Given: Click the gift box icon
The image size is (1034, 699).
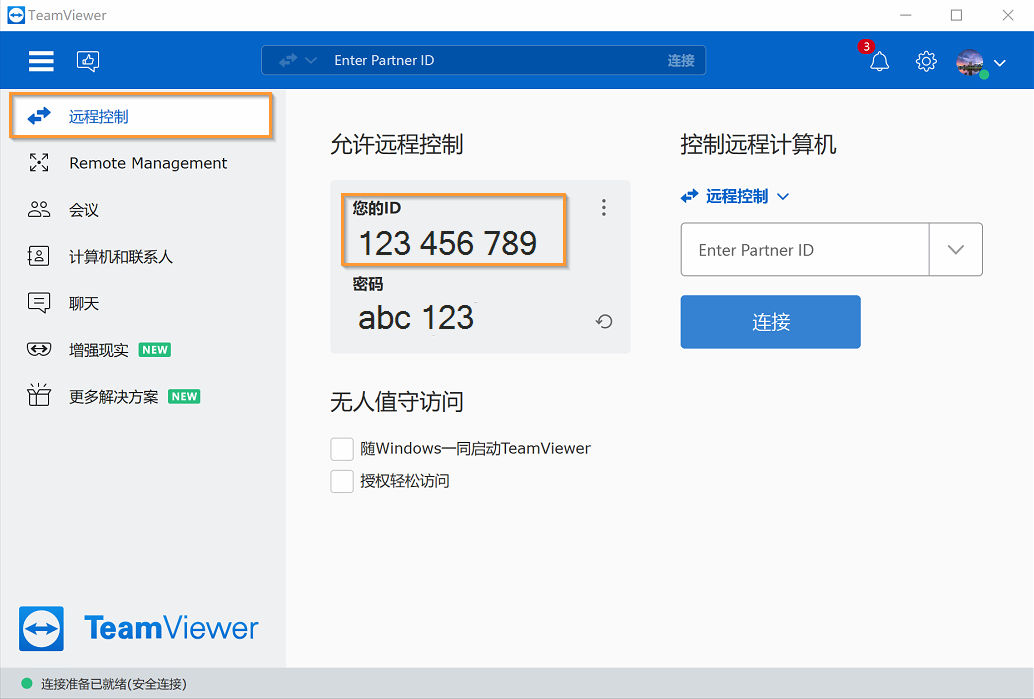Looking at the screenshot, I should (39, 394).
